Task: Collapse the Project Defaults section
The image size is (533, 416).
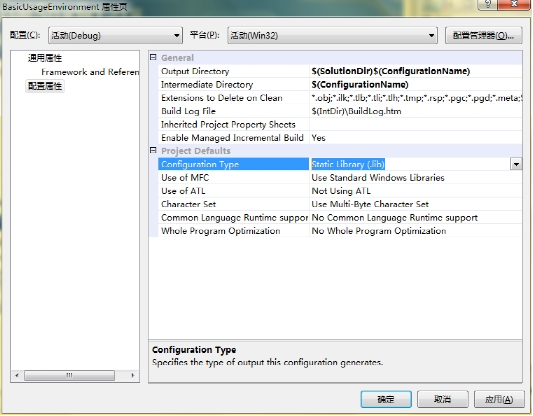Action: pos(153,150)
